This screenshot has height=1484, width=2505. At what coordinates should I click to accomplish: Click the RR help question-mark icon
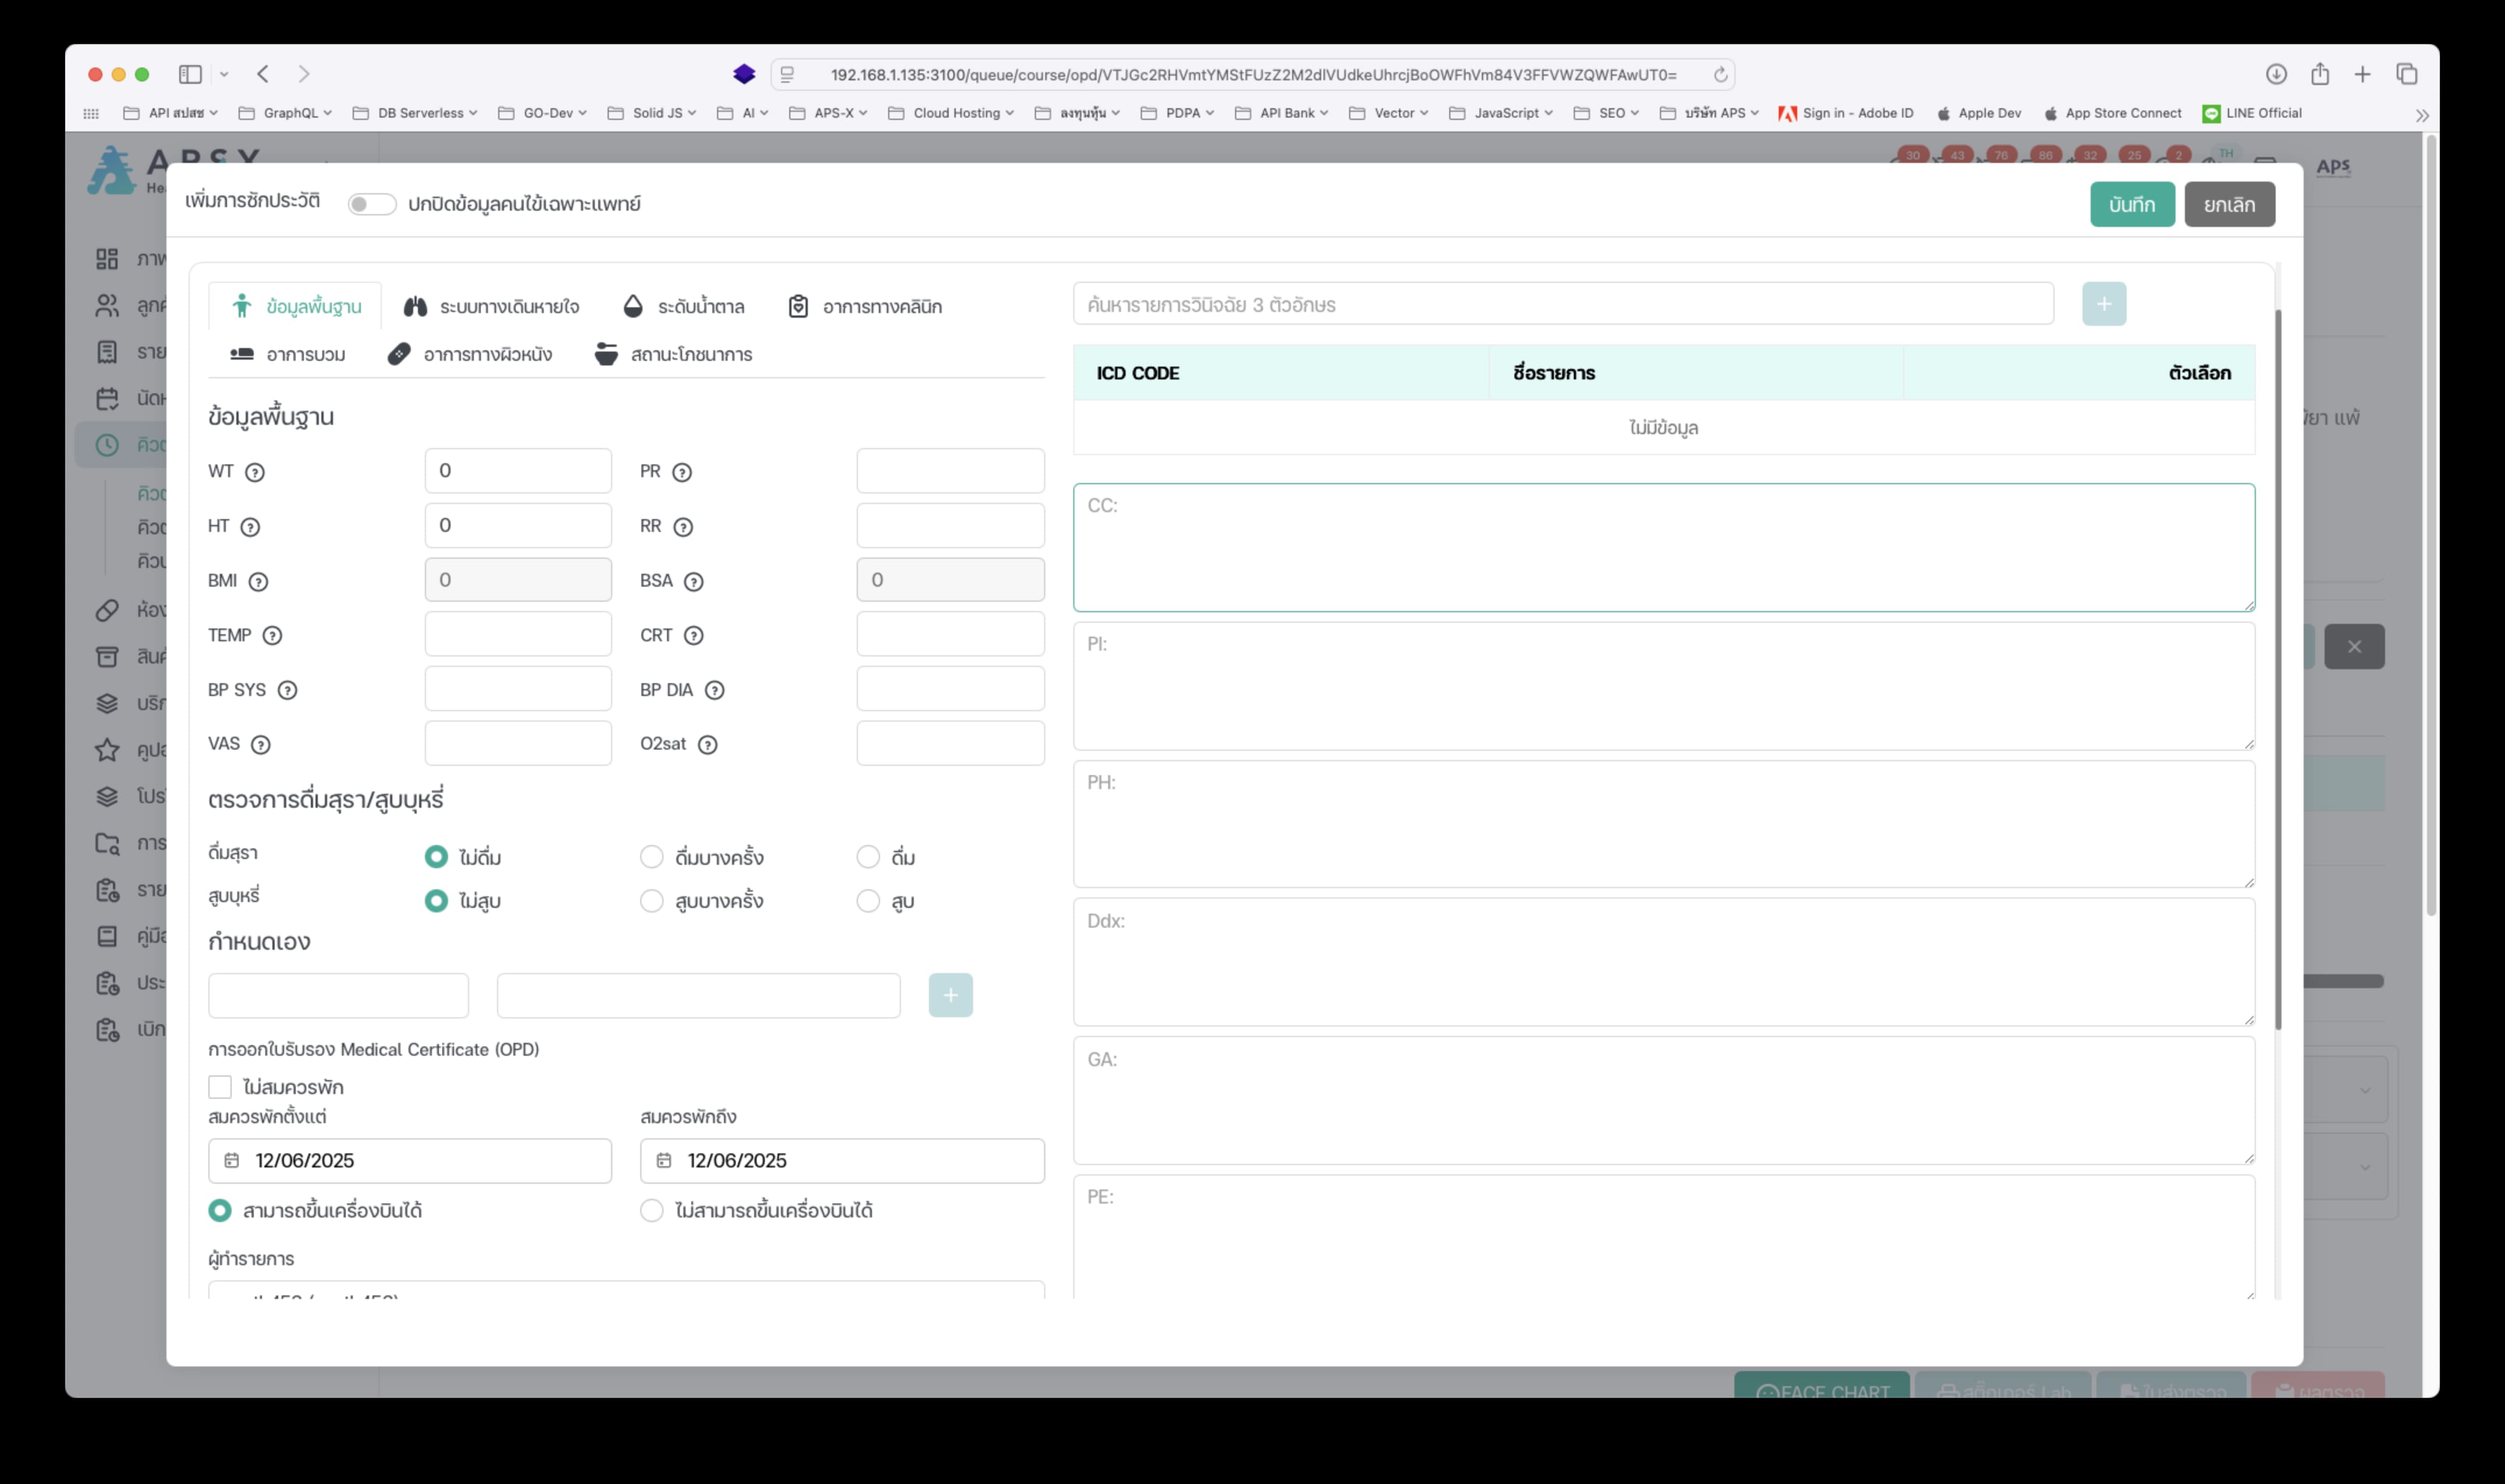coord(683,527)
